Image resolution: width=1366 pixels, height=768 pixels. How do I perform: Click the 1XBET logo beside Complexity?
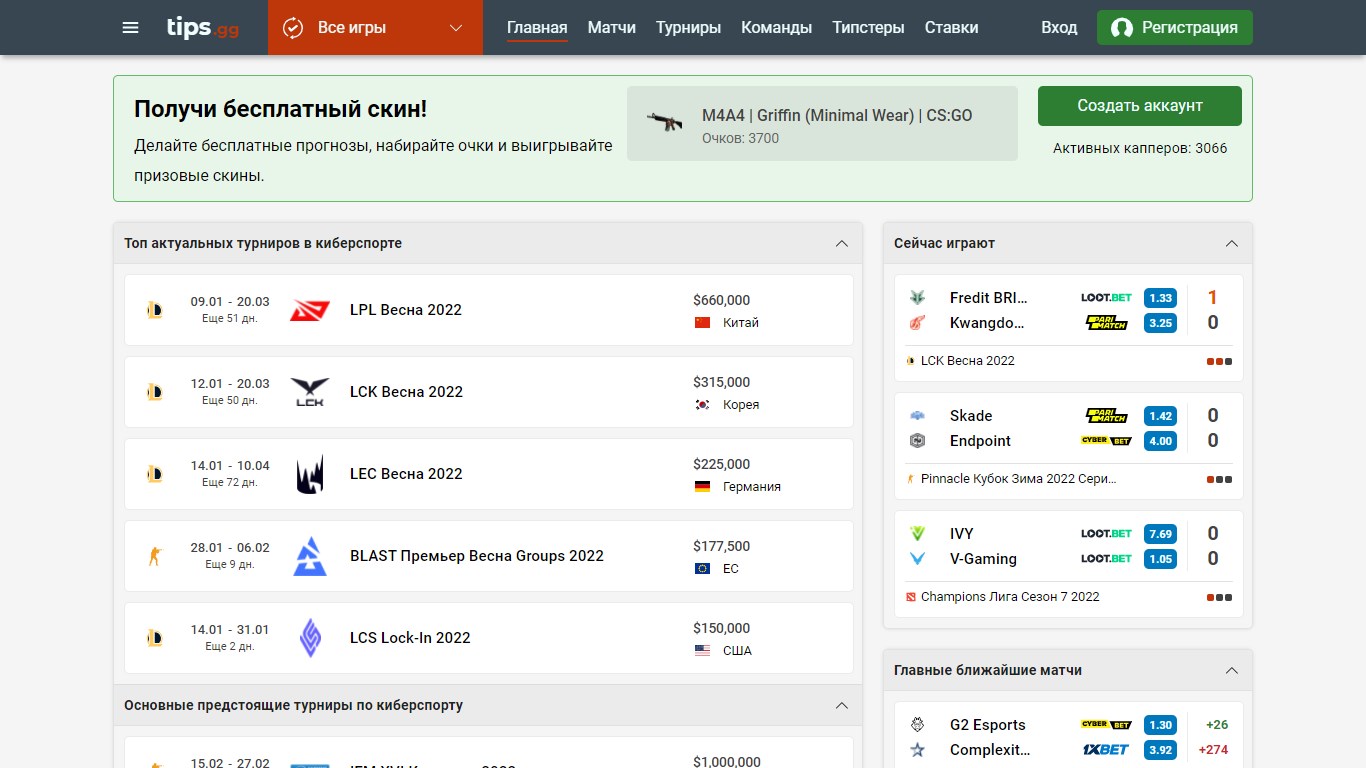(1106, 750)
